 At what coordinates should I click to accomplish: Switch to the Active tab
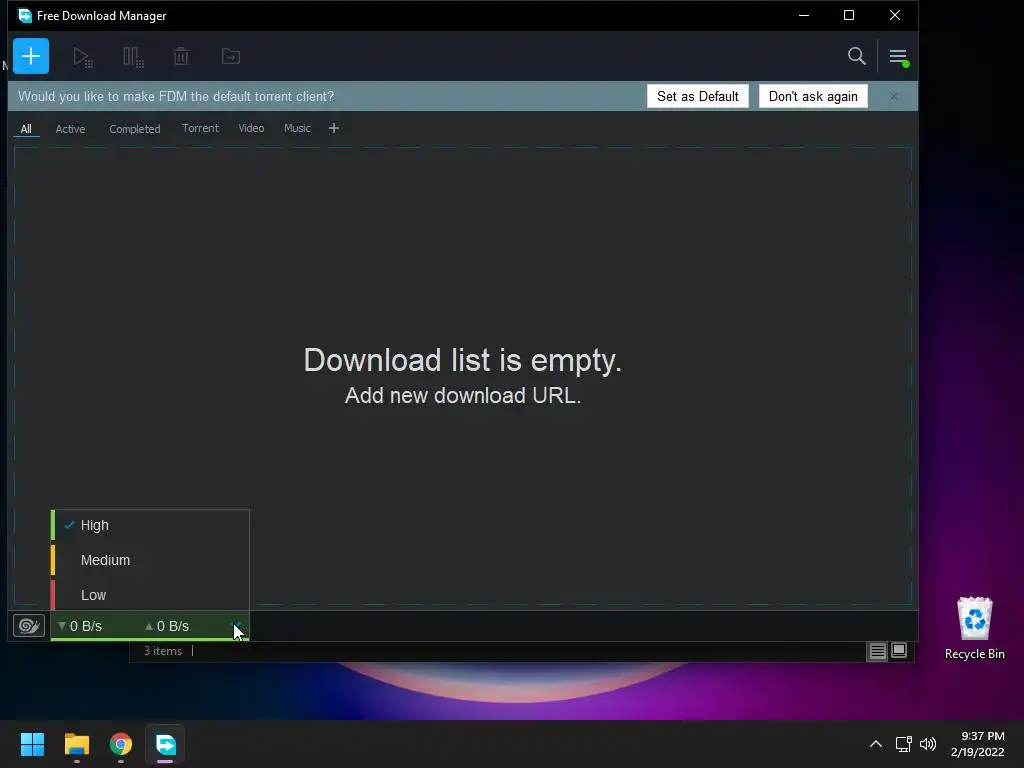[70, 129]
